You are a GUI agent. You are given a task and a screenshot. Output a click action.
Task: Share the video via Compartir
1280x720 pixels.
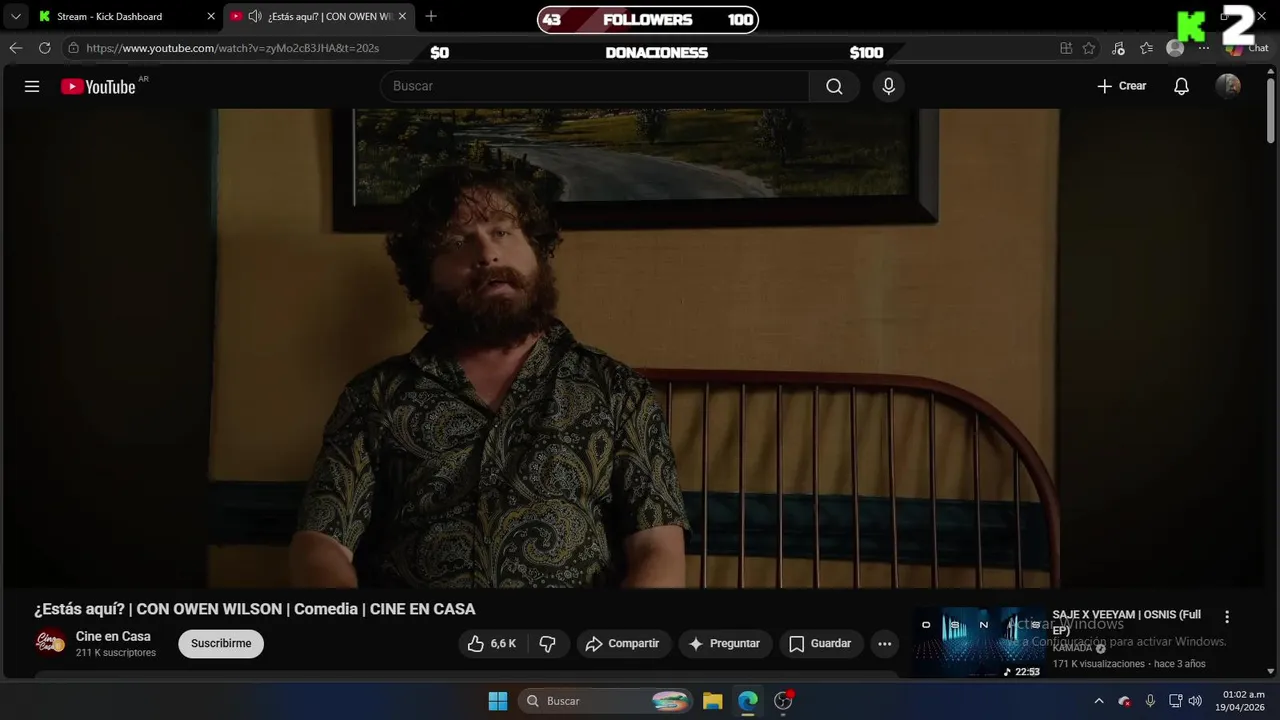point(623,644)
